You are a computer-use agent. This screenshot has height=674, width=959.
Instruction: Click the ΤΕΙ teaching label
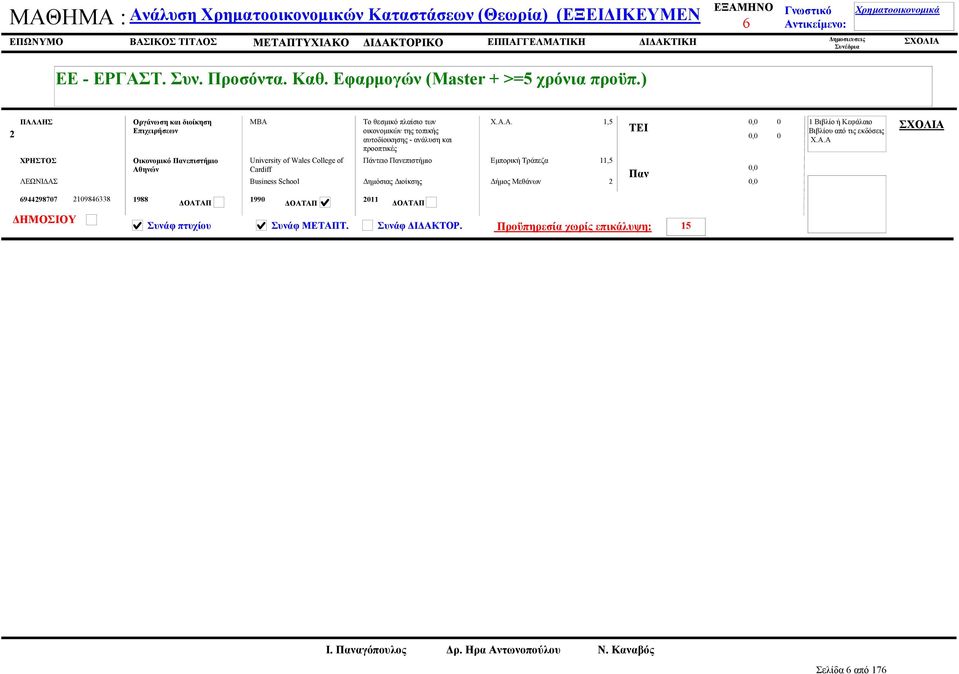coord(638,128)
